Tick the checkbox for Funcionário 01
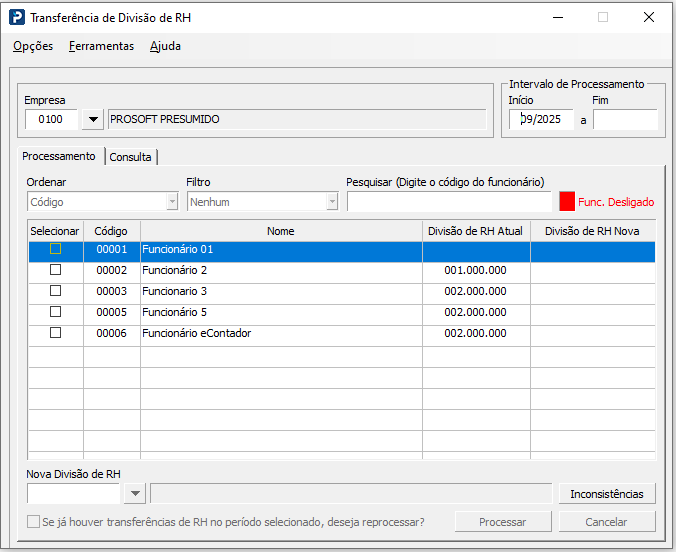Image resolution: width=676 pixels, height=552 pixels. [x=56, y=249]
